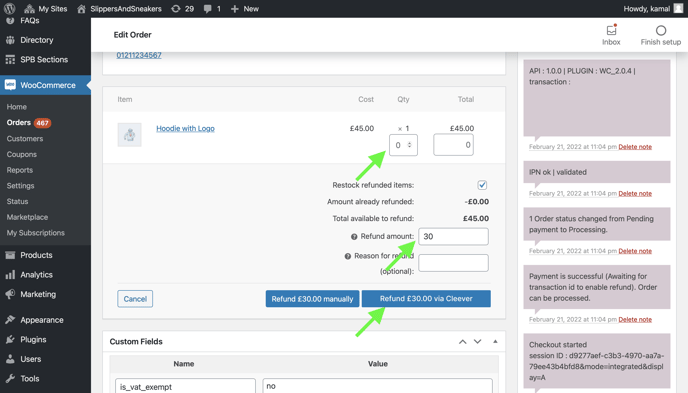Click the WooCommerce logo icon
688x393 pixels.
click(10, 85)
